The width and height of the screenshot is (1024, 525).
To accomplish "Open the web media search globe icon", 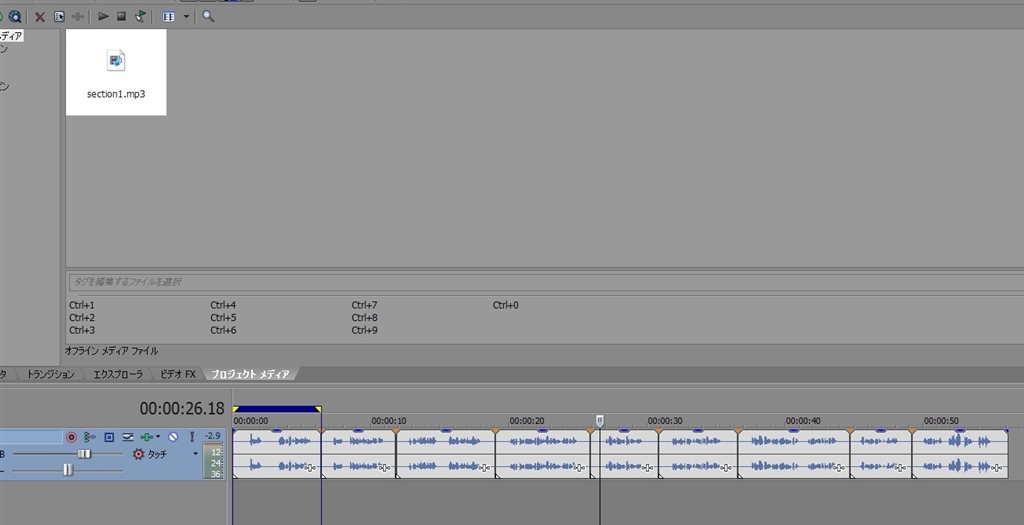I will point(14,16).
